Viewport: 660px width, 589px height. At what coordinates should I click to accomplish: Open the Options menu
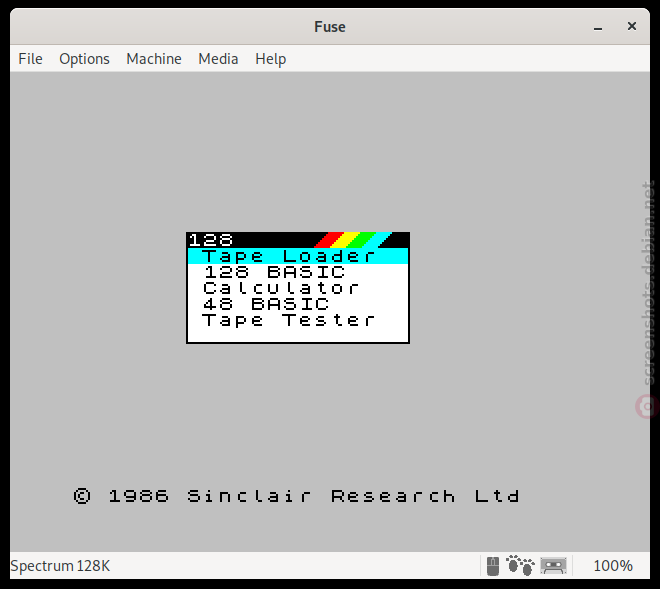pos(84,59)
